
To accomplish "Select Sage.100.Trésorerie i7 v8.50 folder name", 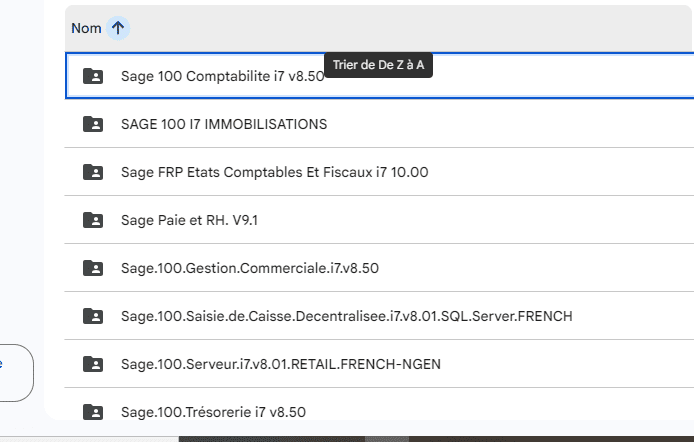I will point(213,412).
